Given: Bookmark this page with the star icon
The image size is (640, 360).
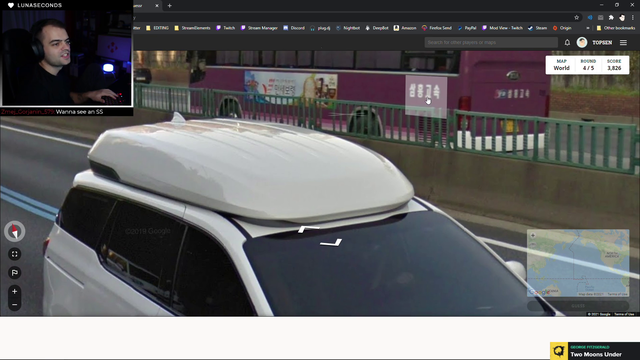Looking at the screenshot, I should 576,18.
